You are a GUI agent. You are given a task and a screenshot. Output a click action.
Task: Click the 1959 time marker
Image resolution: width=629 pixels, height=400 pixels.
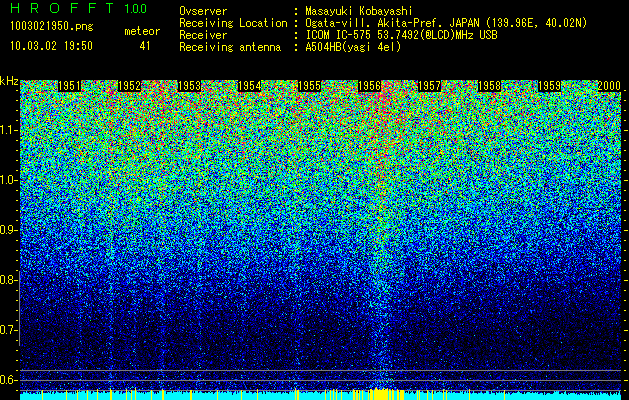(549, 86)
